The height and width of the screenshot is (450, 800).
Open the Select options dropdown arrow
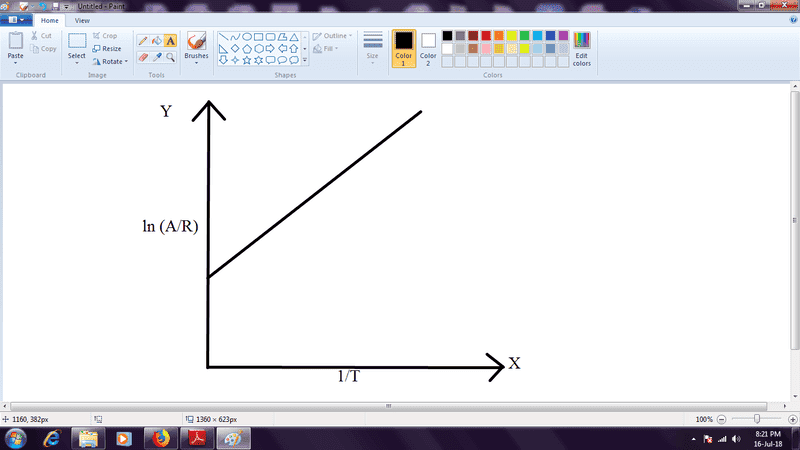(77, 63)
